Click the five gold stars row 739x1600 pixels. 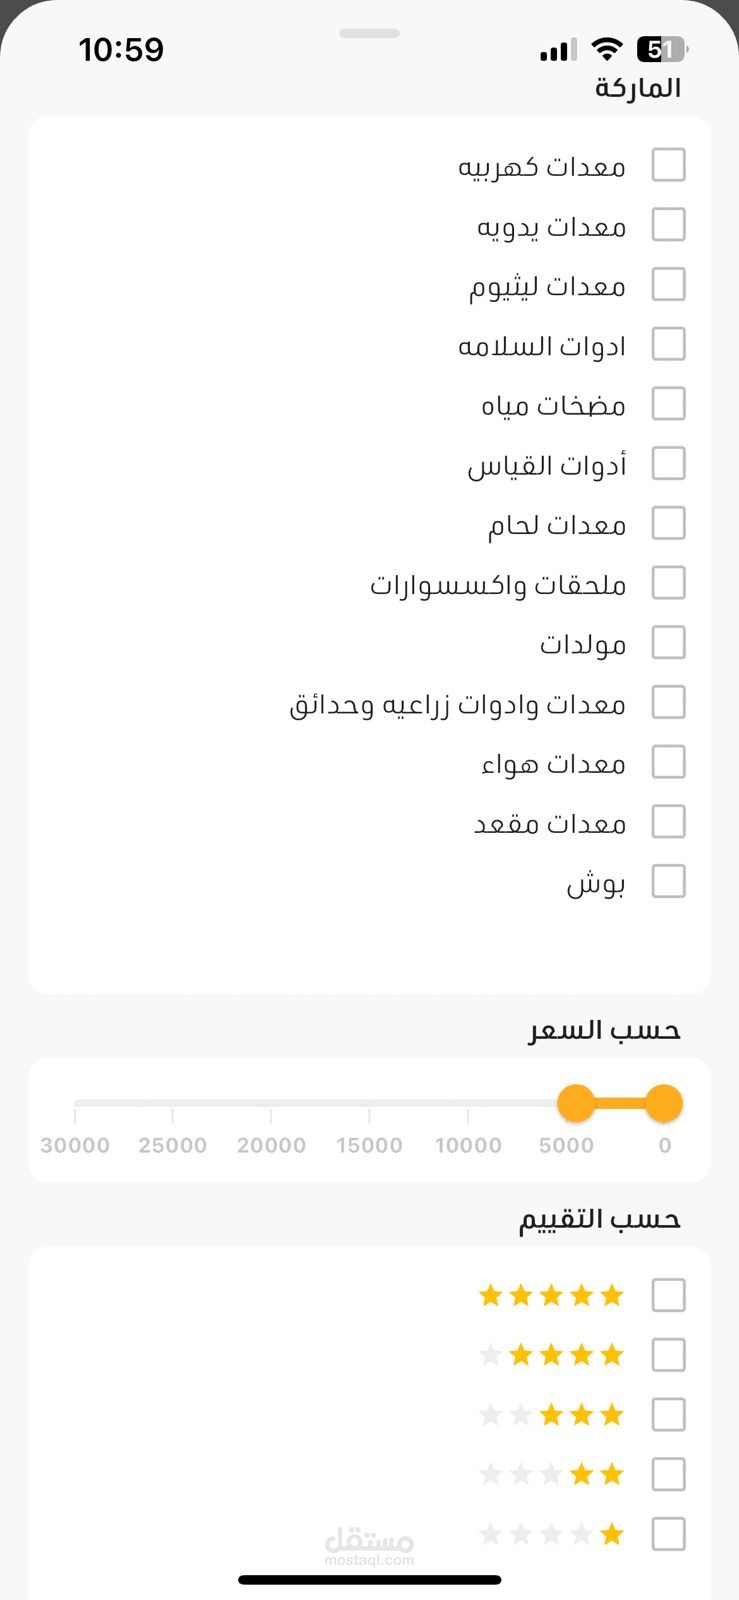click(x=551, y=1296)
